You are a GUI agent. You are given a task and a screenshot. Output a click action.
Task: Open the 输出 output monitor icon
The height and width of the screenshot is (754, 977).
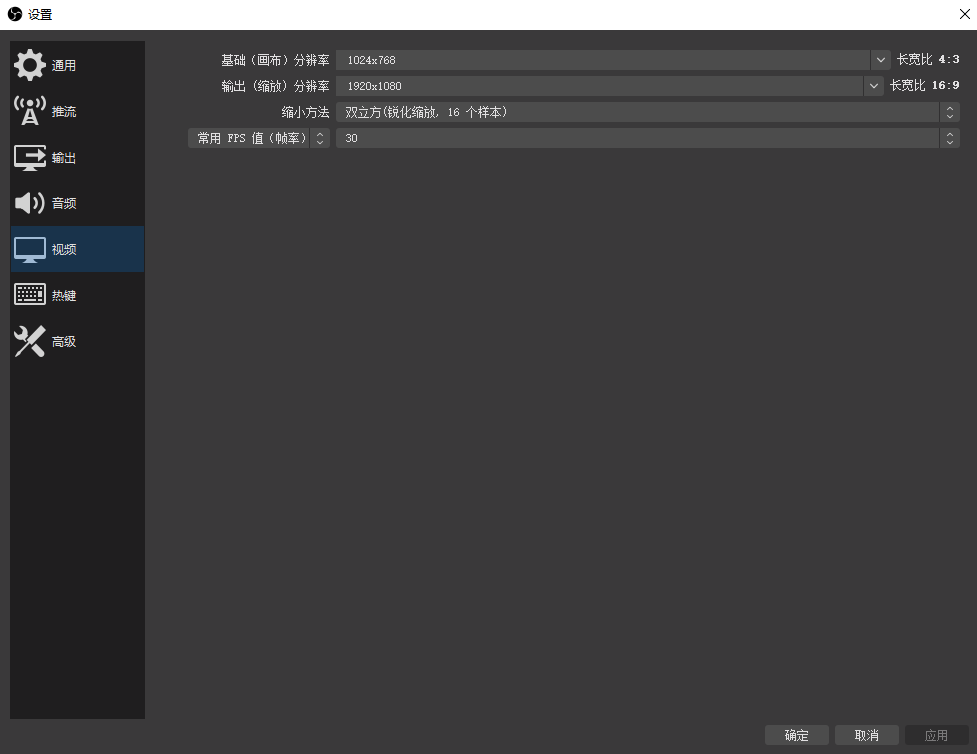pos(29,157)
